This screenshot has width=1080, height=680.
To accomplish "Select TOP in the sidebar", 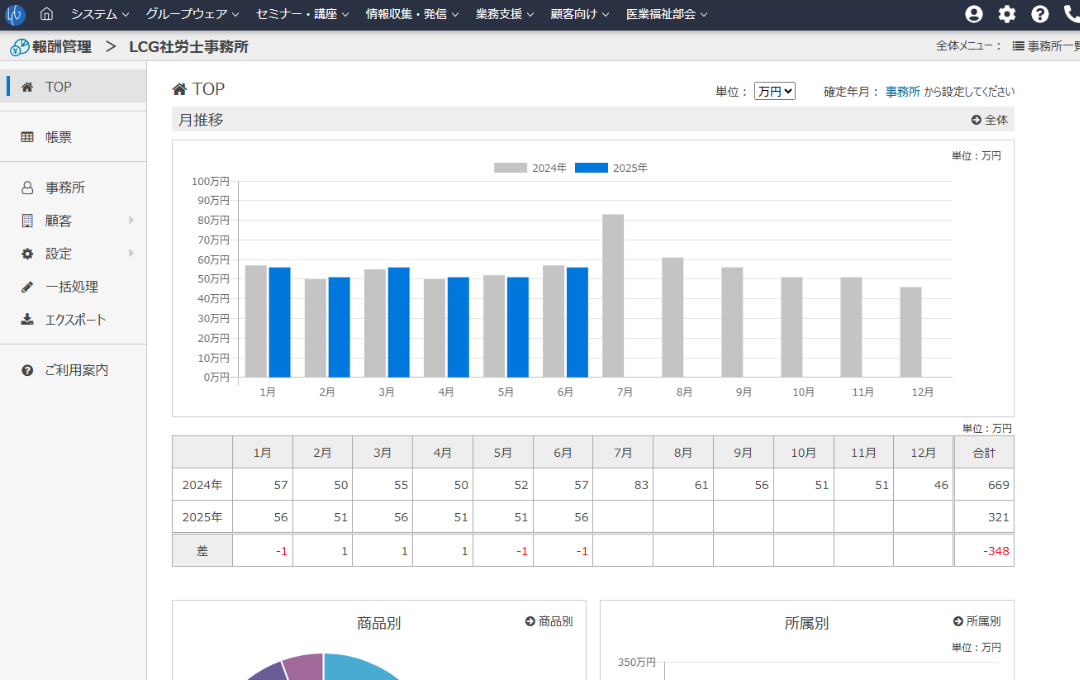I will click(x=73, y=87).
